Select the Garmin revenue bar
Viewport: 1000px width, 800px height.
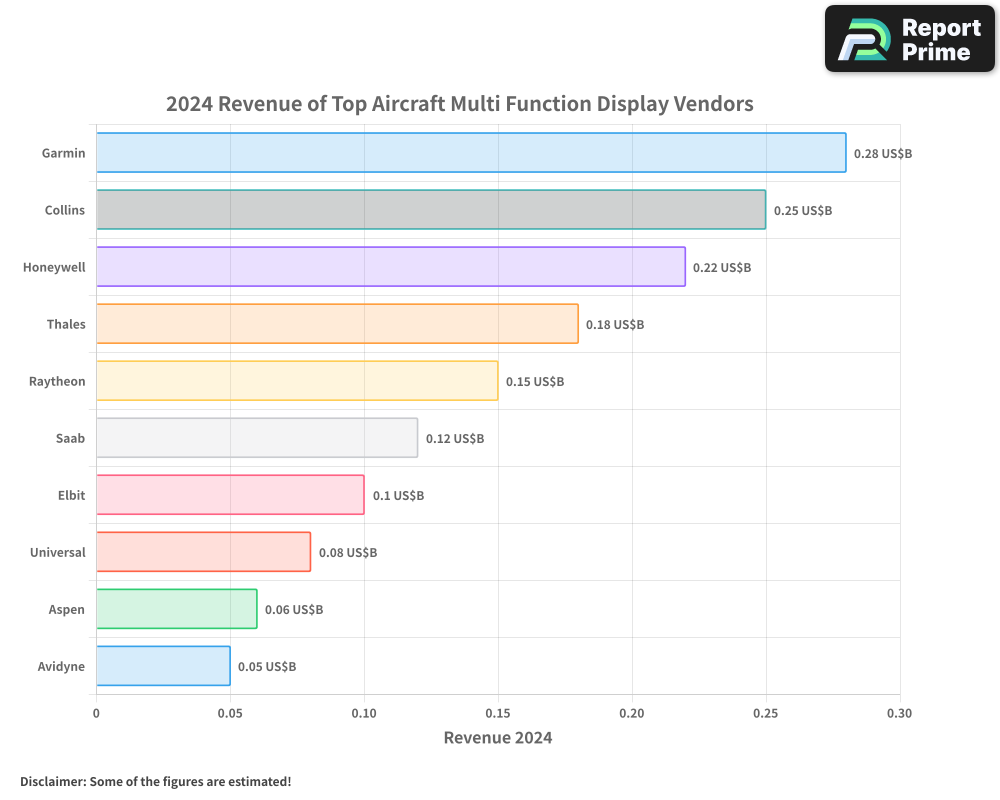pyautogui.click(x=470, y=153)
